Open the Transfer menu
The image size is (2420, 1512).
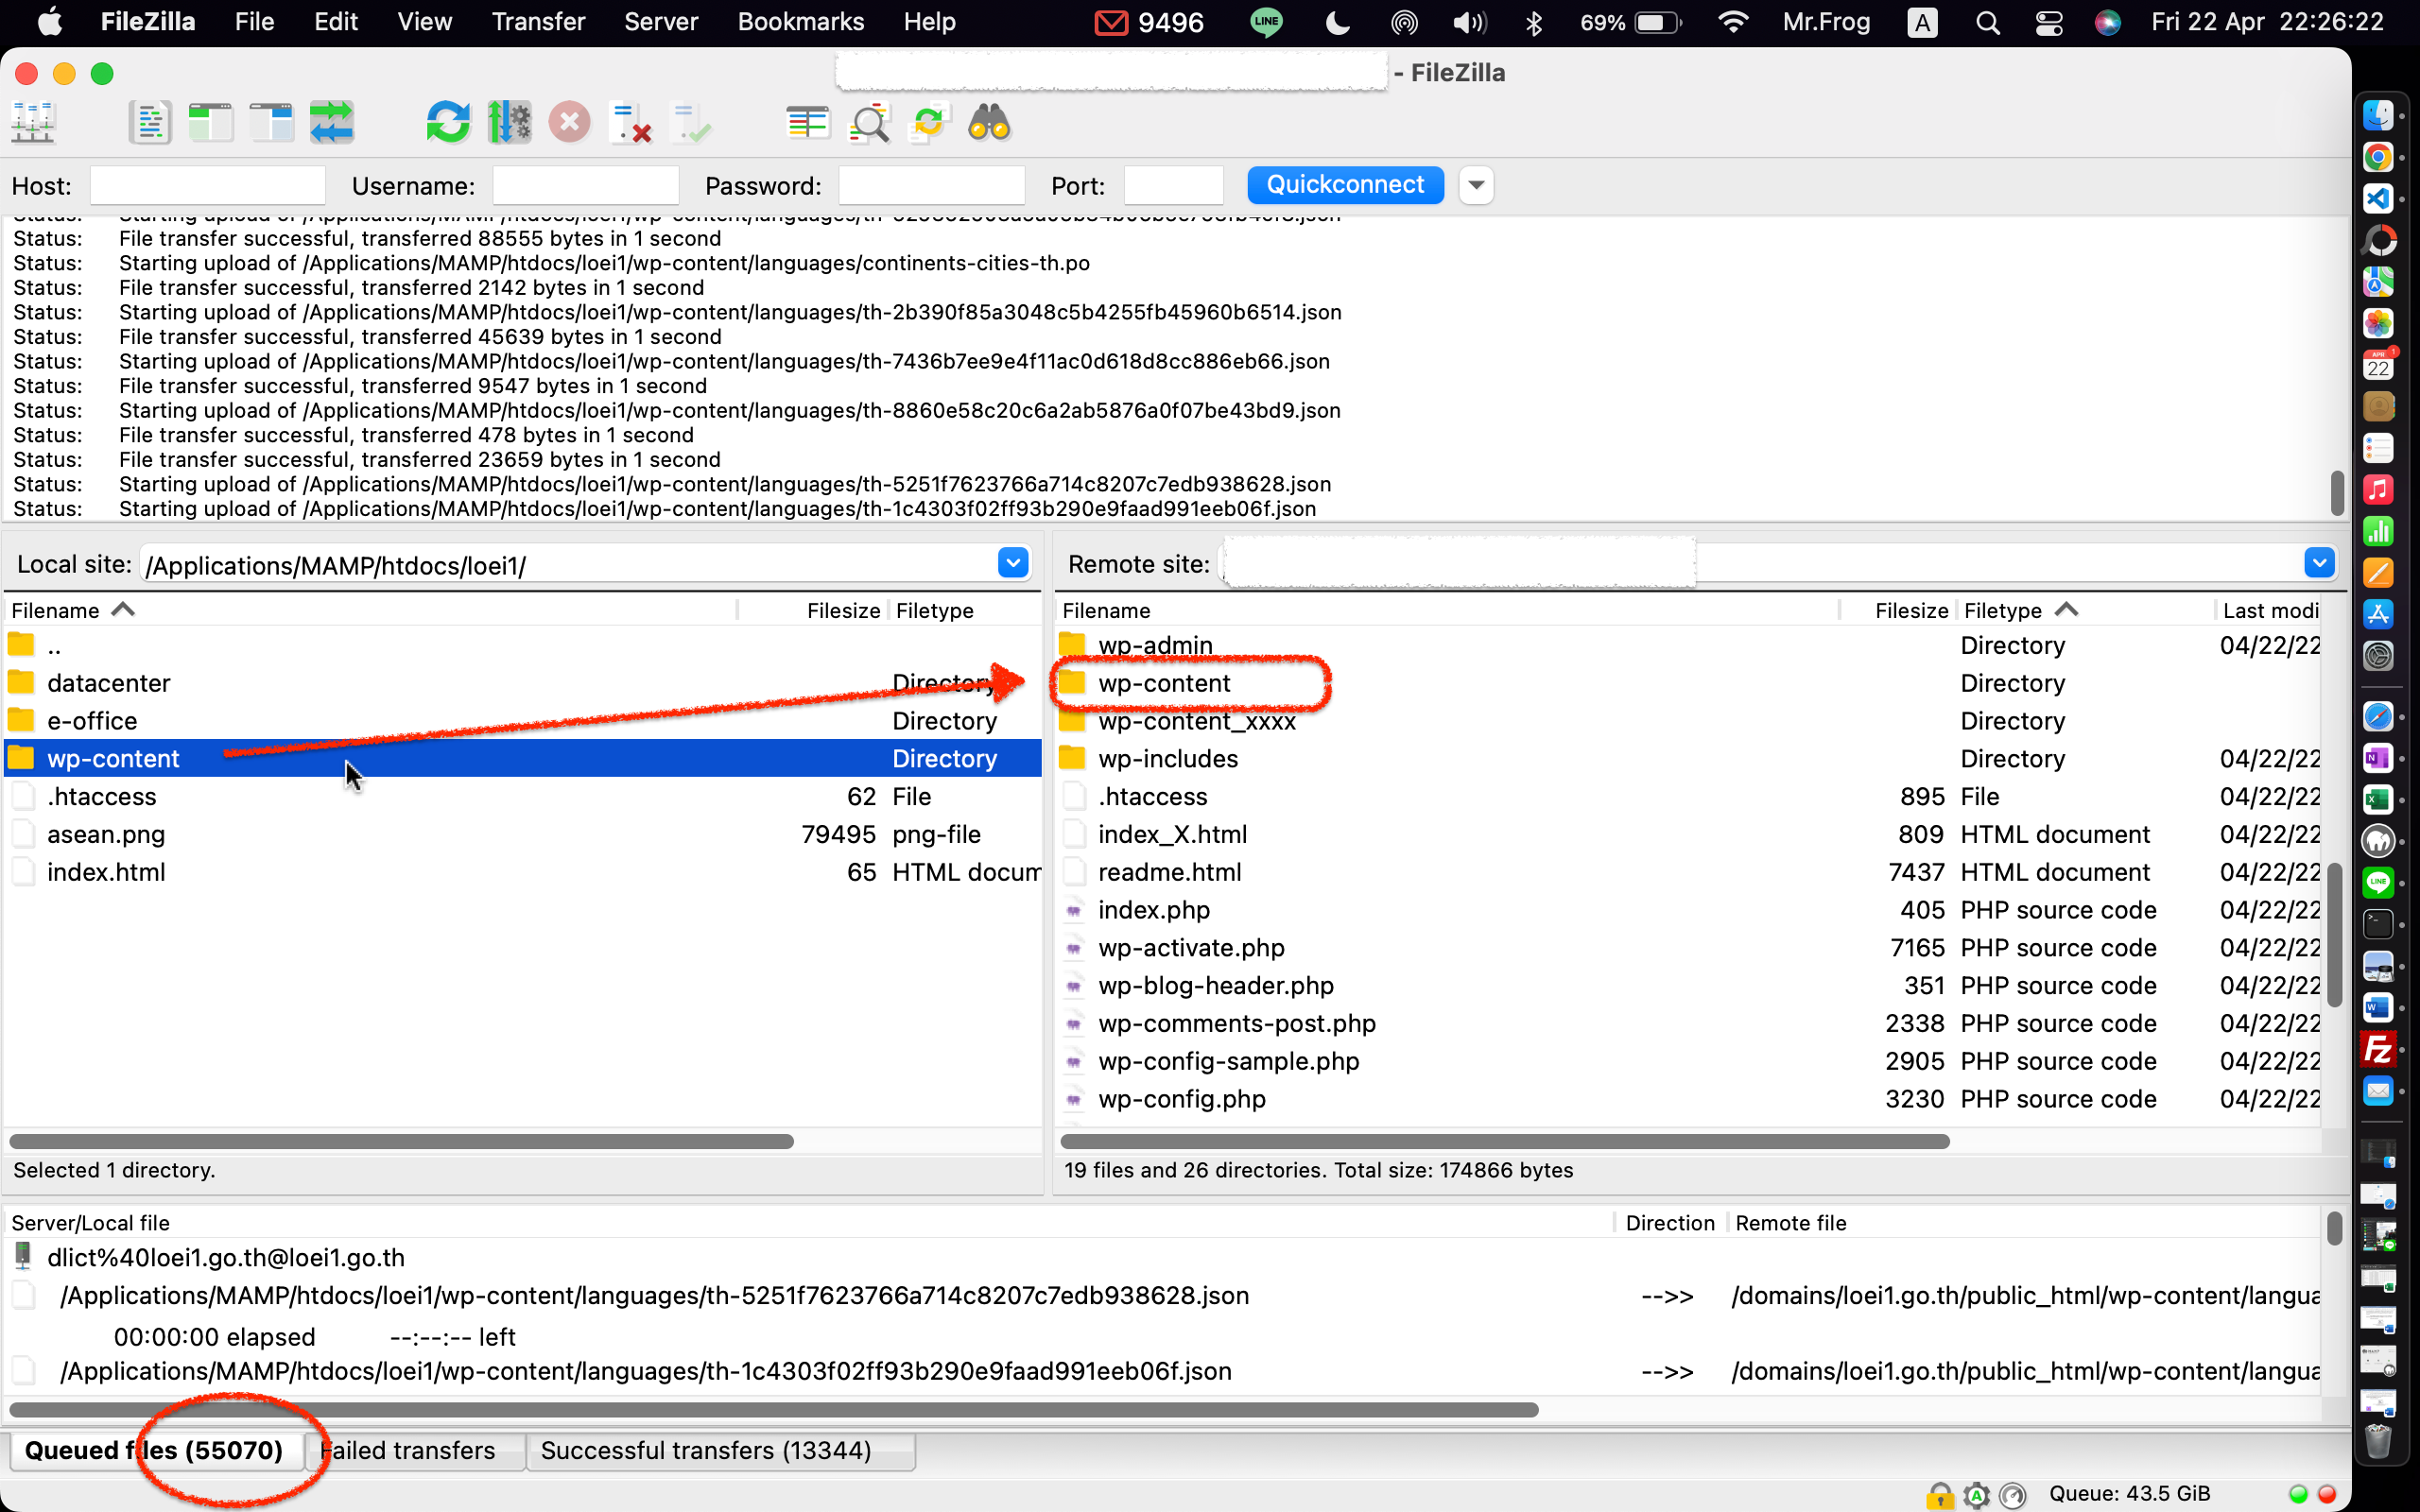[538, 22]
